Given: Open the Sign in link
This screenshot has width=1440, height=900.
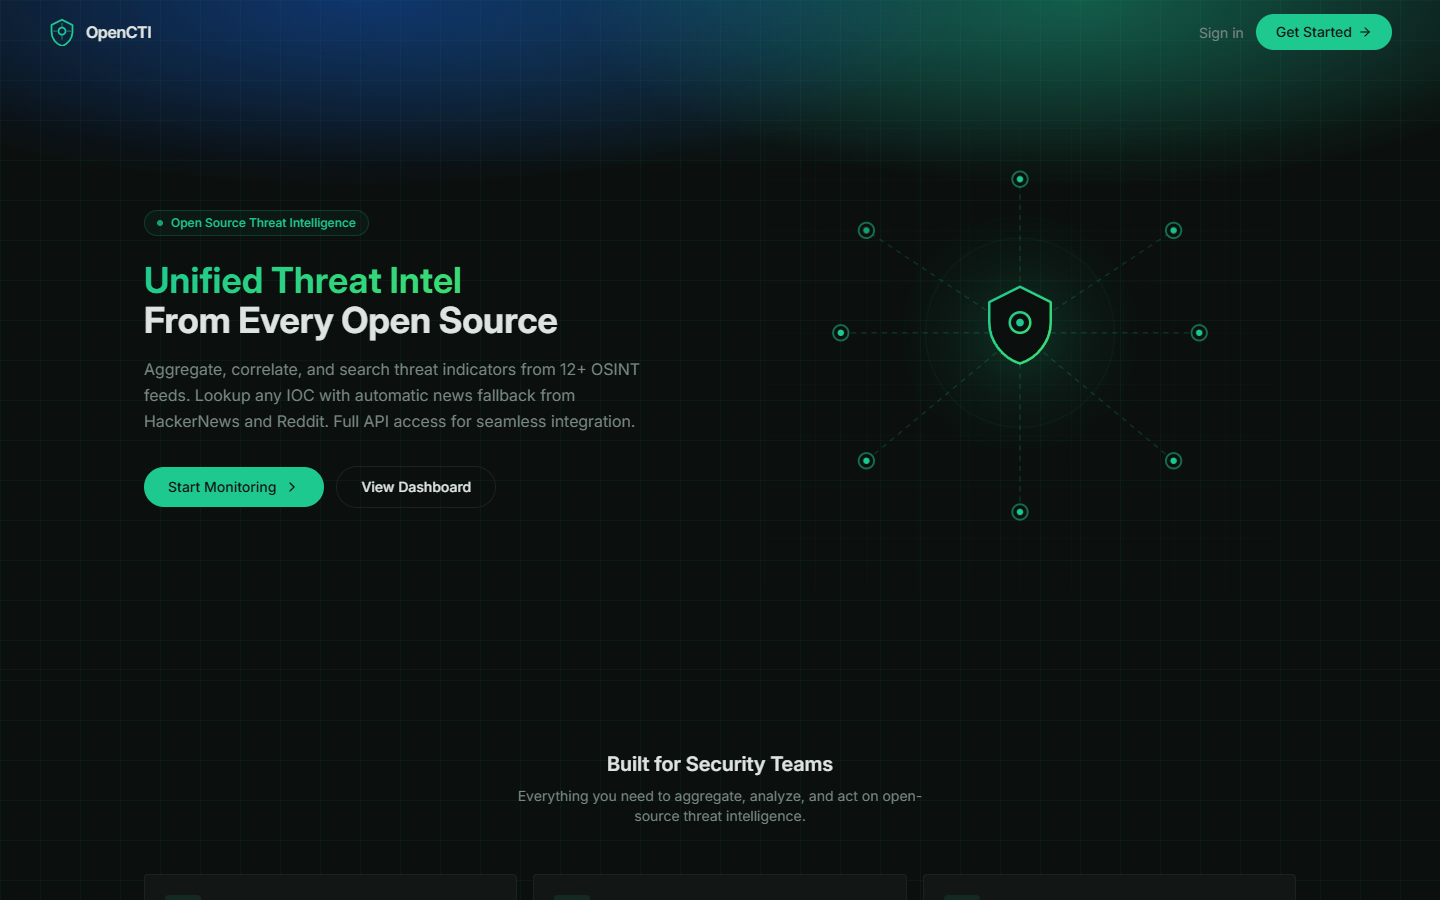Looking at the screenshot, I should [1220, 32].
